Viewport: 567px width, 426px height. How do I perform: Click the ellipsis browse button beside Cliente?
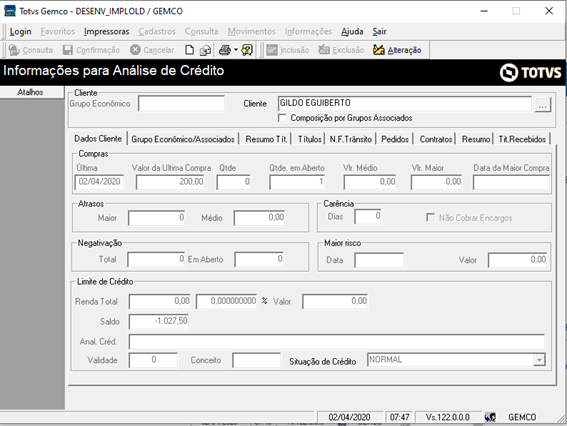pyautogui.click(x=542, y=105)
